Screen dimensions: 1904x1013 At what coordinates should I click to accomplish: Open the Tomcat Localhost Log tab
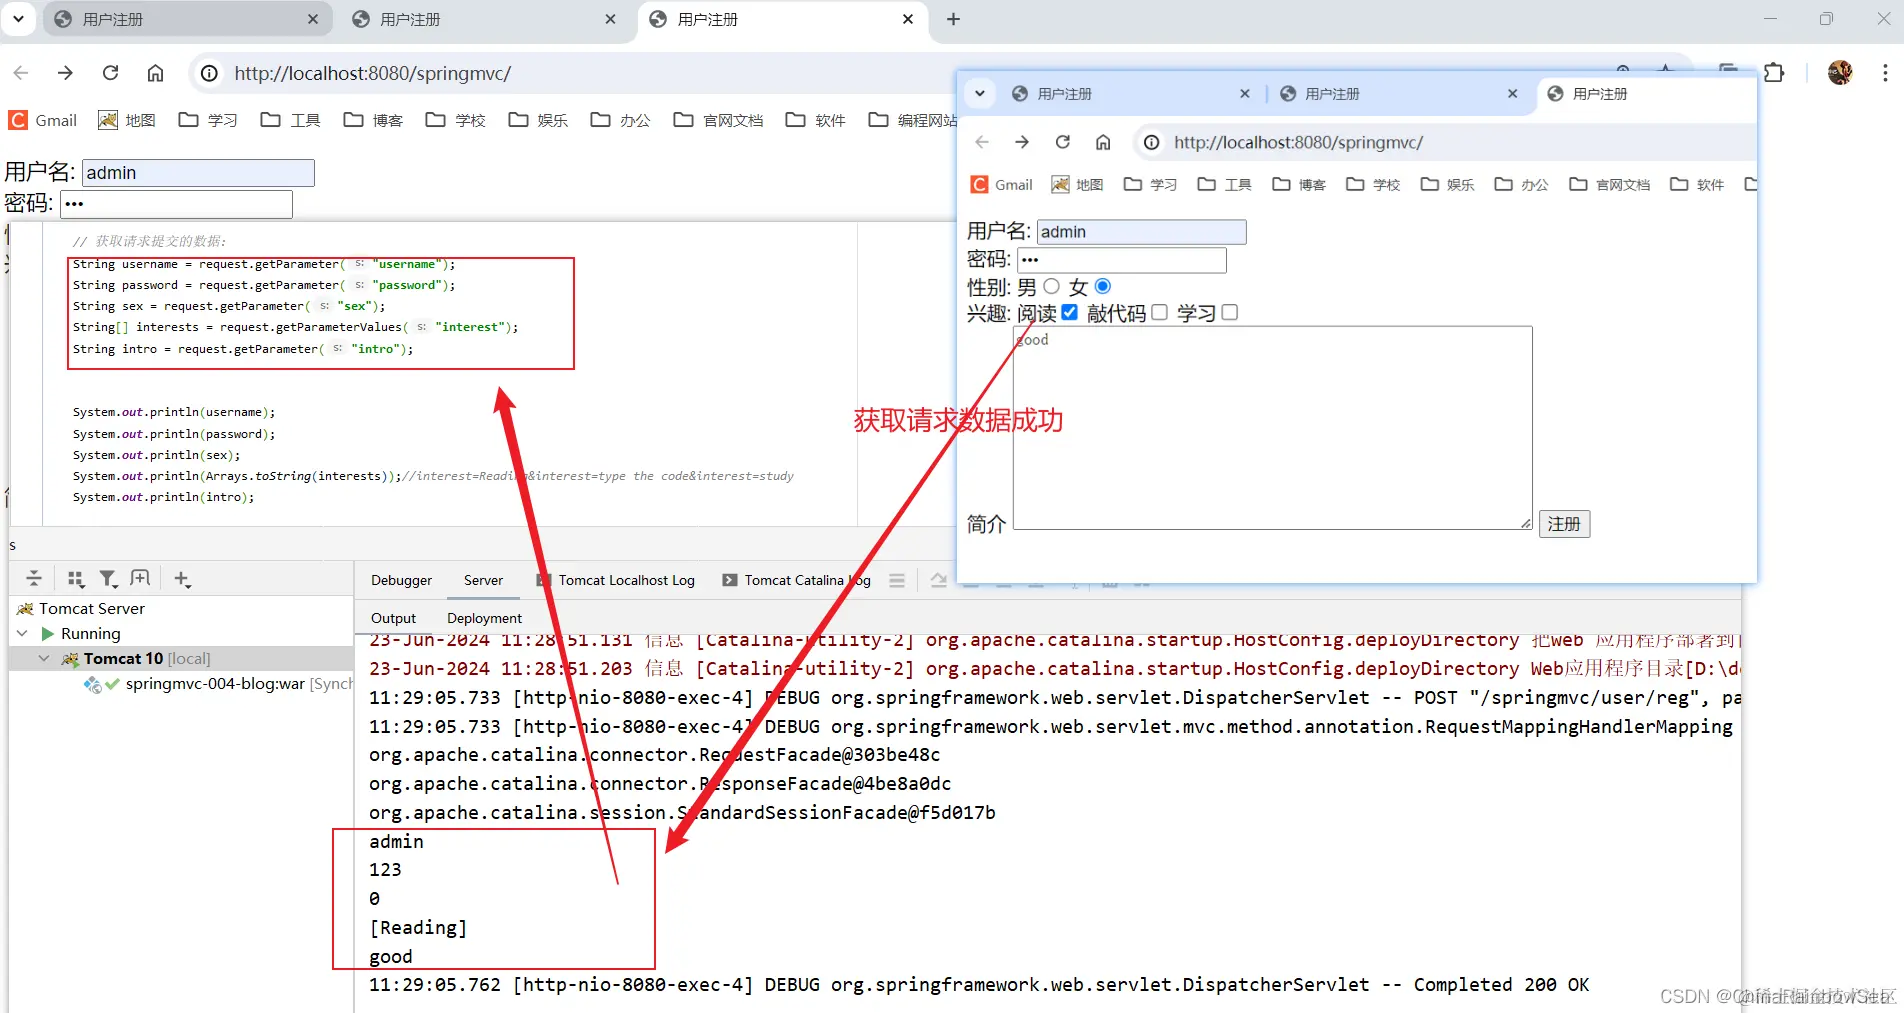point(616,580)
